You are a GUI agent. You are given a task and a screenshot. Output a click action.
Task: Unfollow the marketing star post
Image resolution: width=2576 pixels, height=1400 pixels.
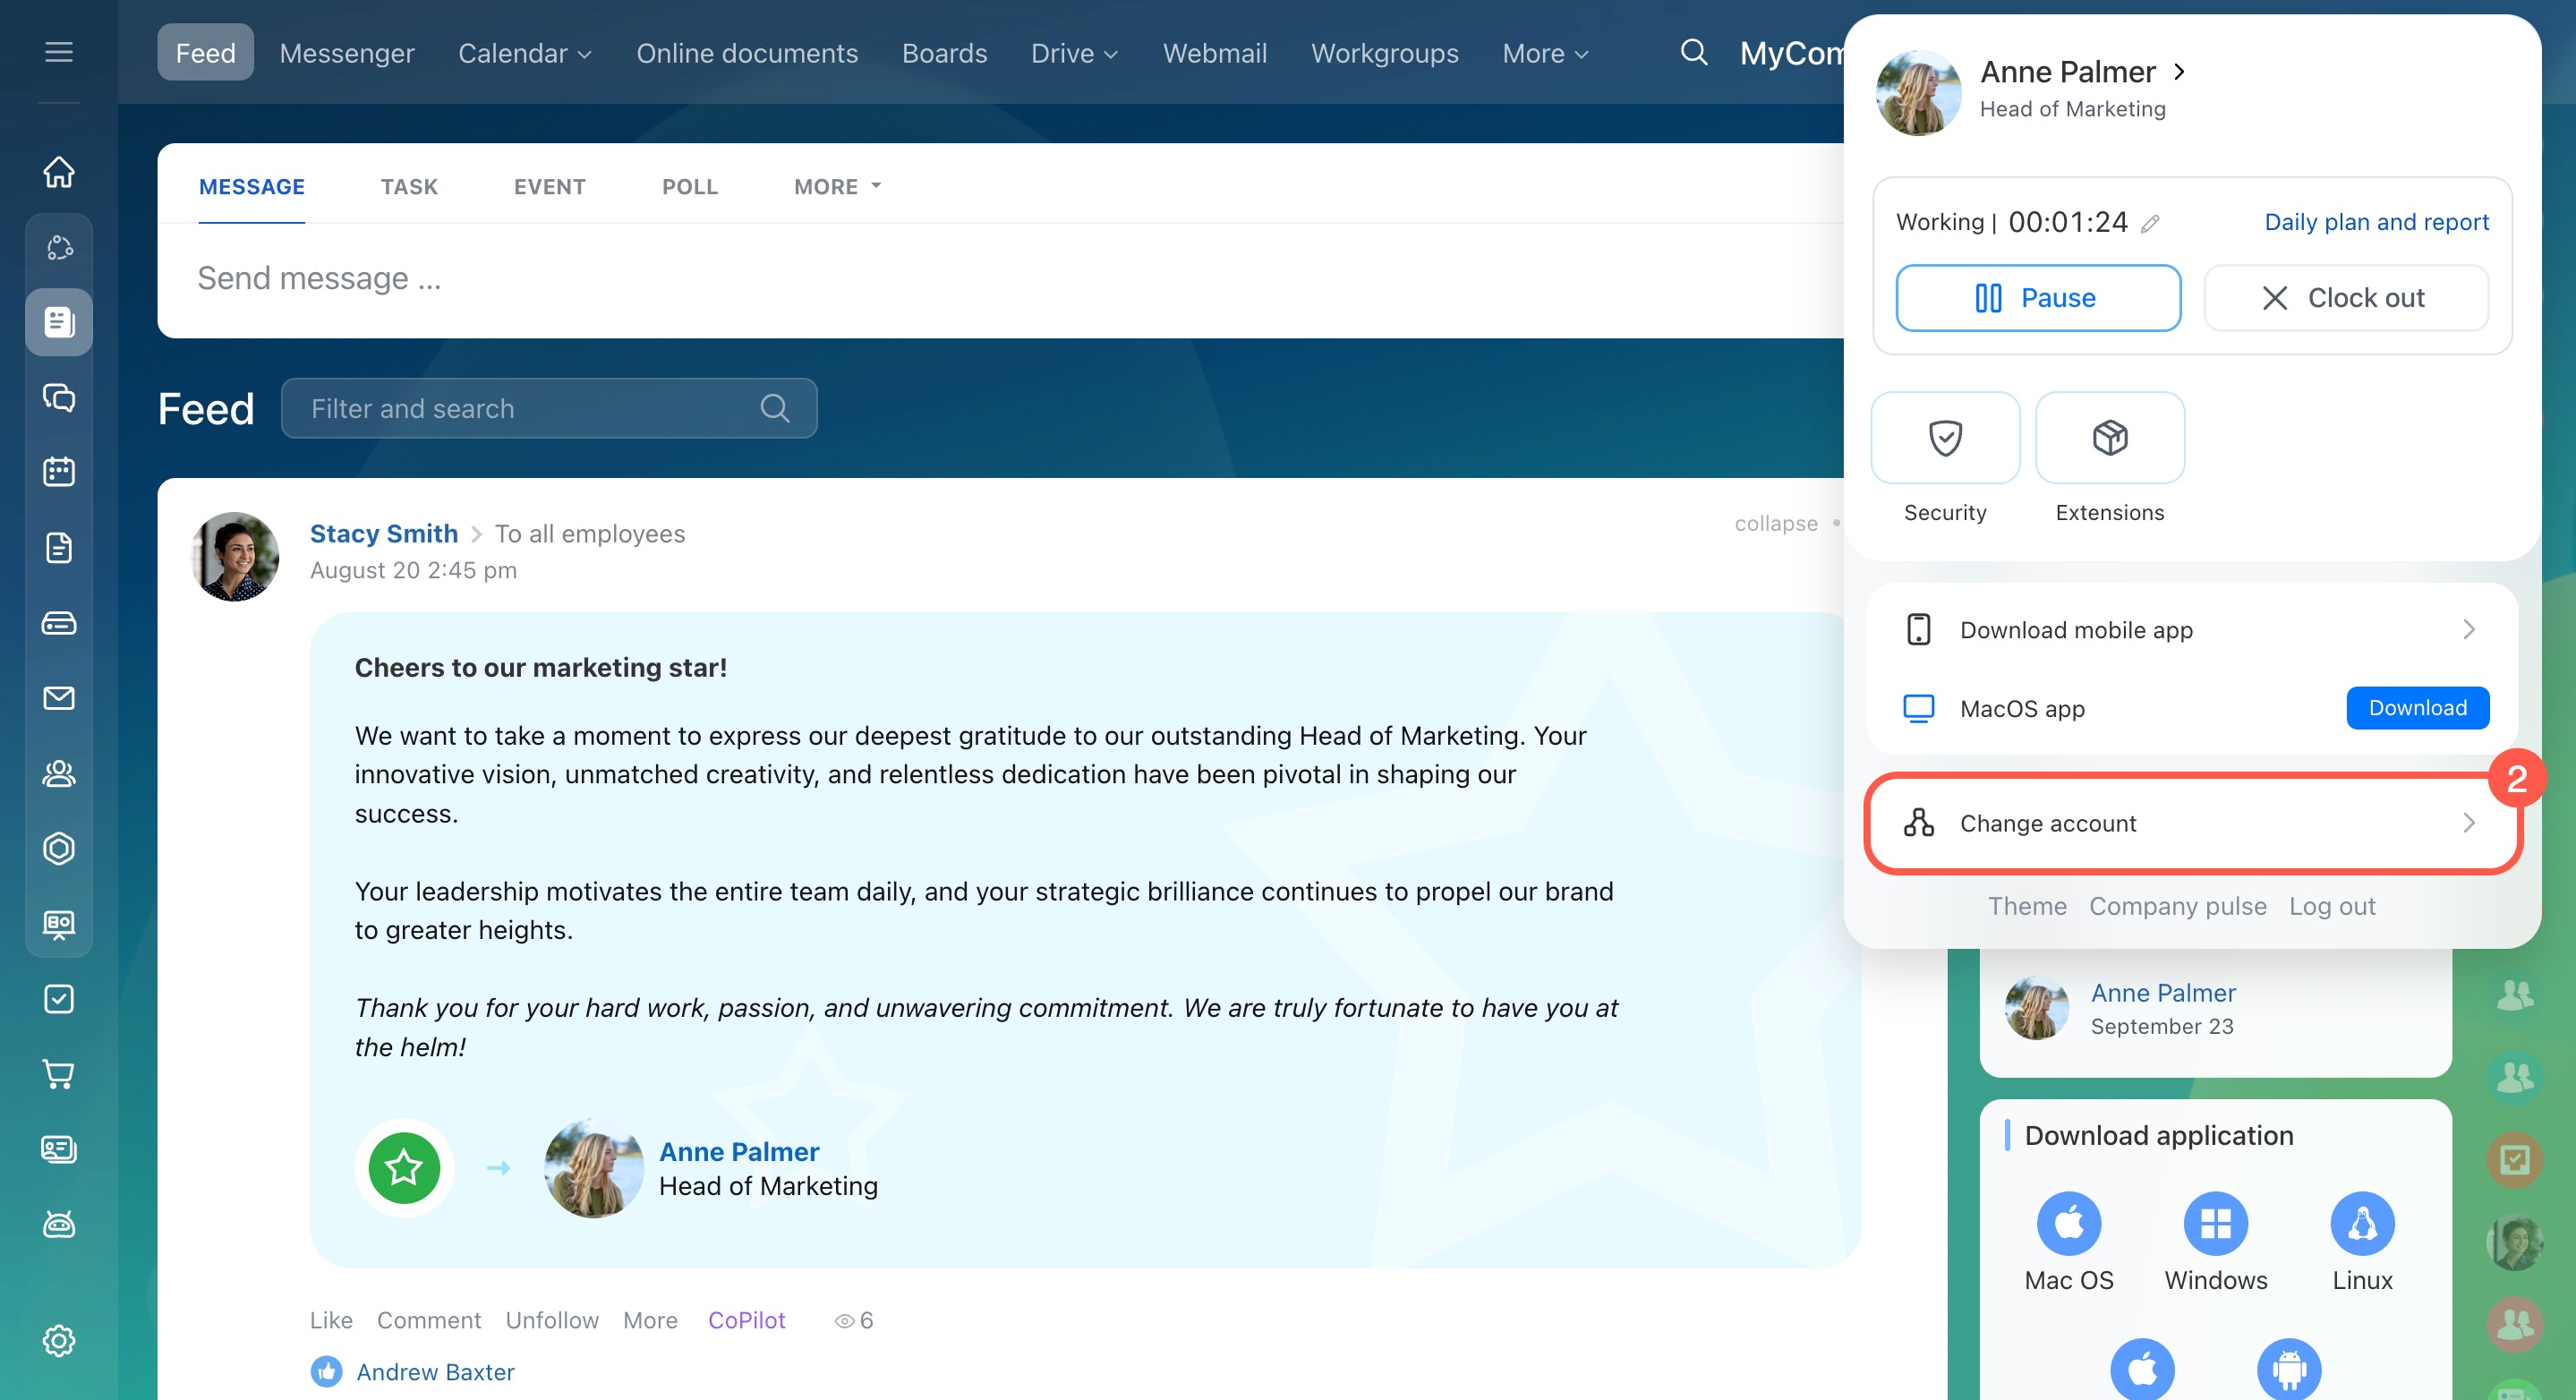552,1320
